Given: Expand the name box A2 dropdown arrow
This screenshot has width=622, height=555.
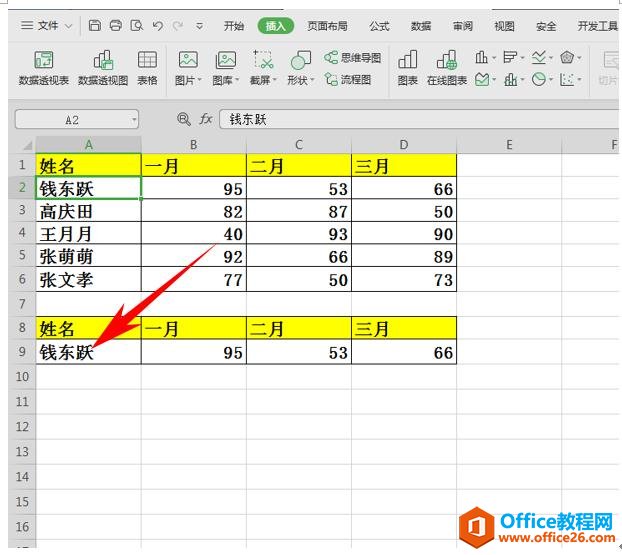Looking at the screenshot, I should (x=134, y=119).
